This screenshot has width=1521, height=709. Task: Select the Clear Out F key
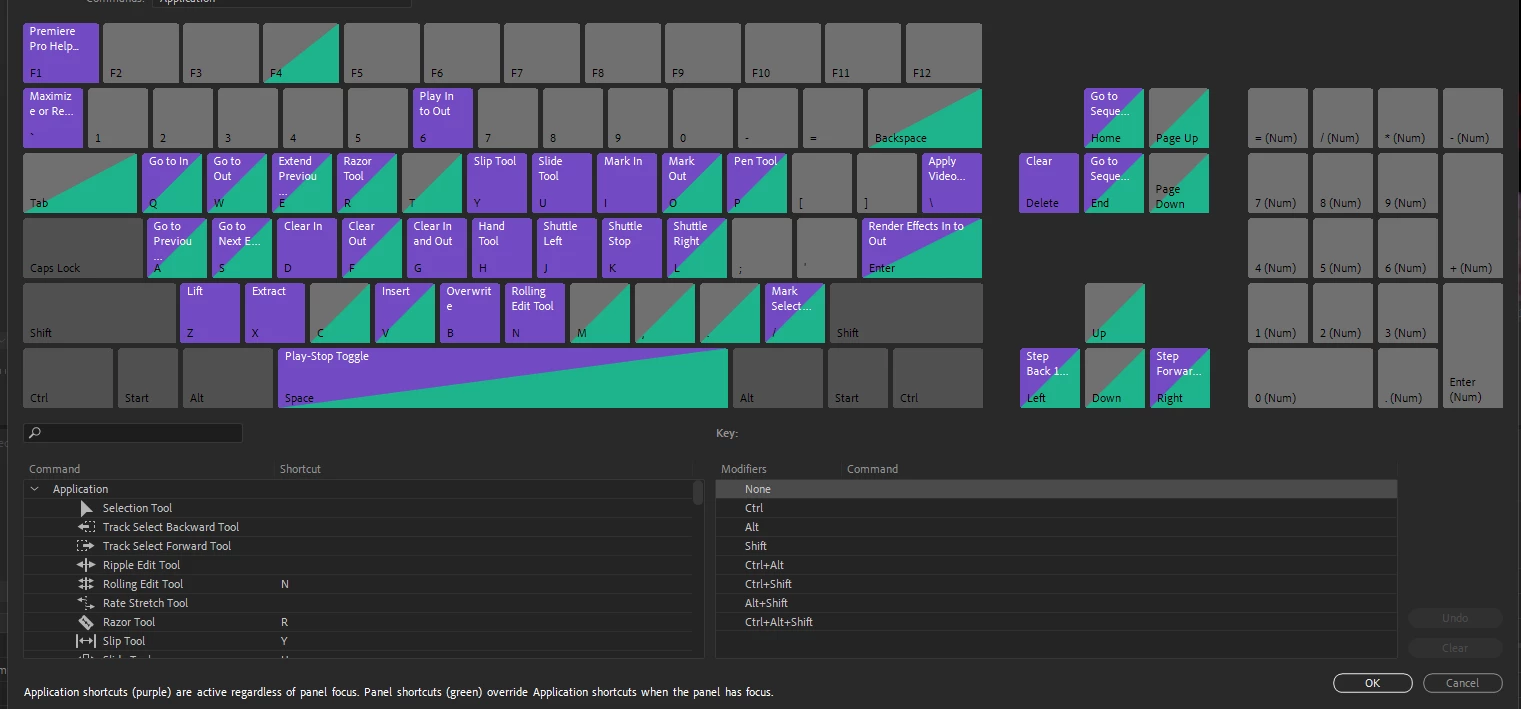[x=372, y=248]
